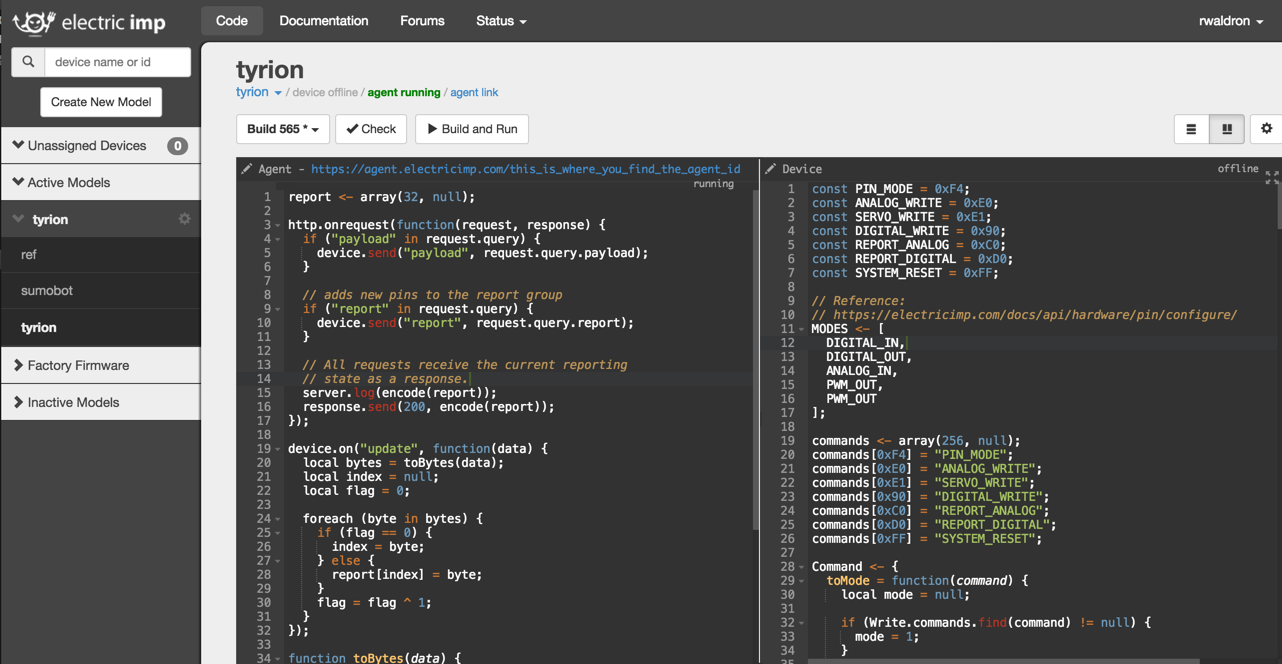1282x664 pixels.
Task: Click 'agent running' status text
Action: pyautogui.click(x=404, y=92)
